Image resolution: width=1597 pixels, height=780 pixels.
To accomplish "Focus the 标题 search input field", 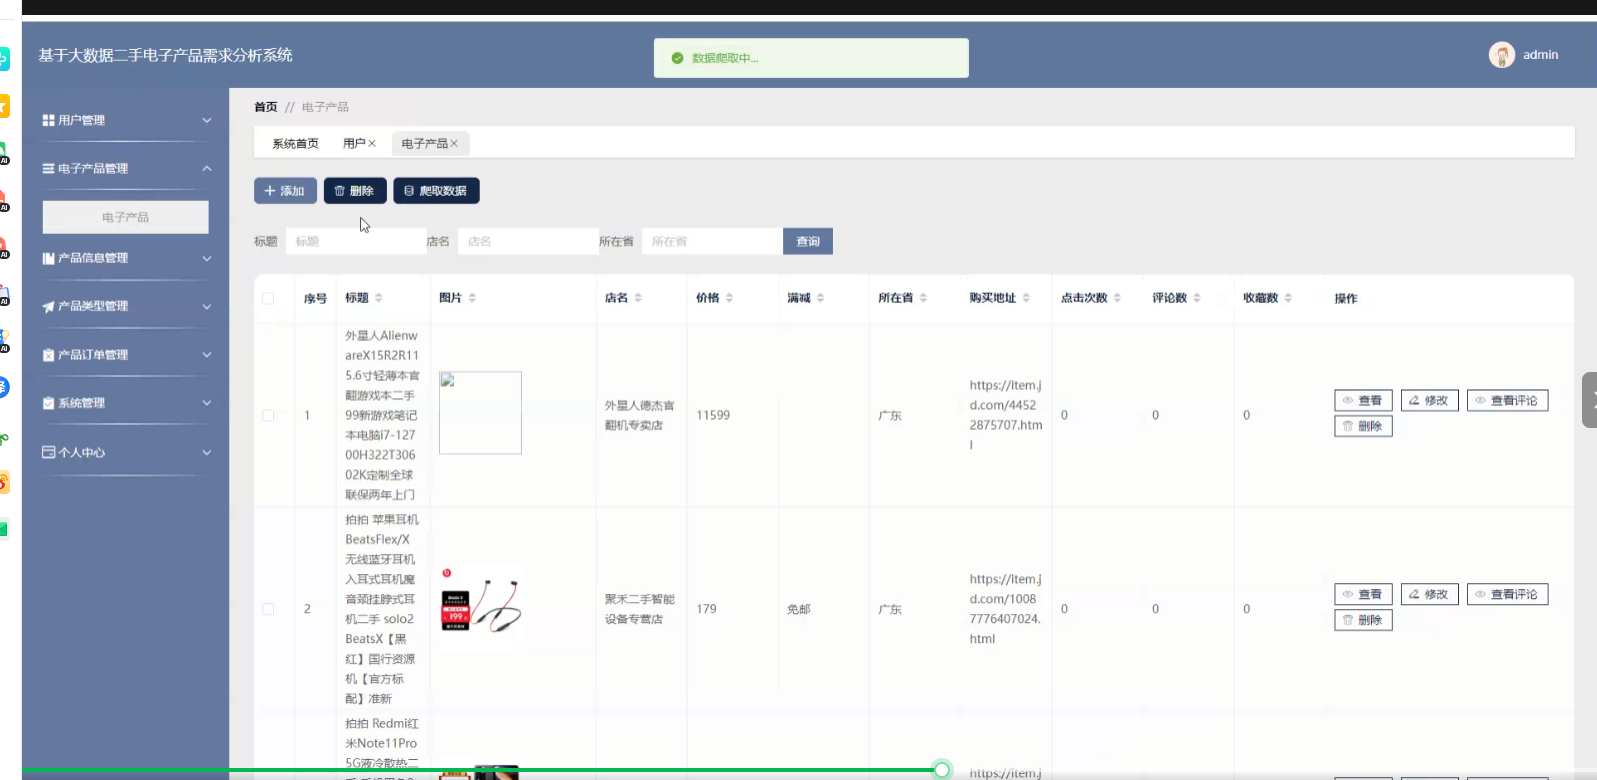I will 356,241.
